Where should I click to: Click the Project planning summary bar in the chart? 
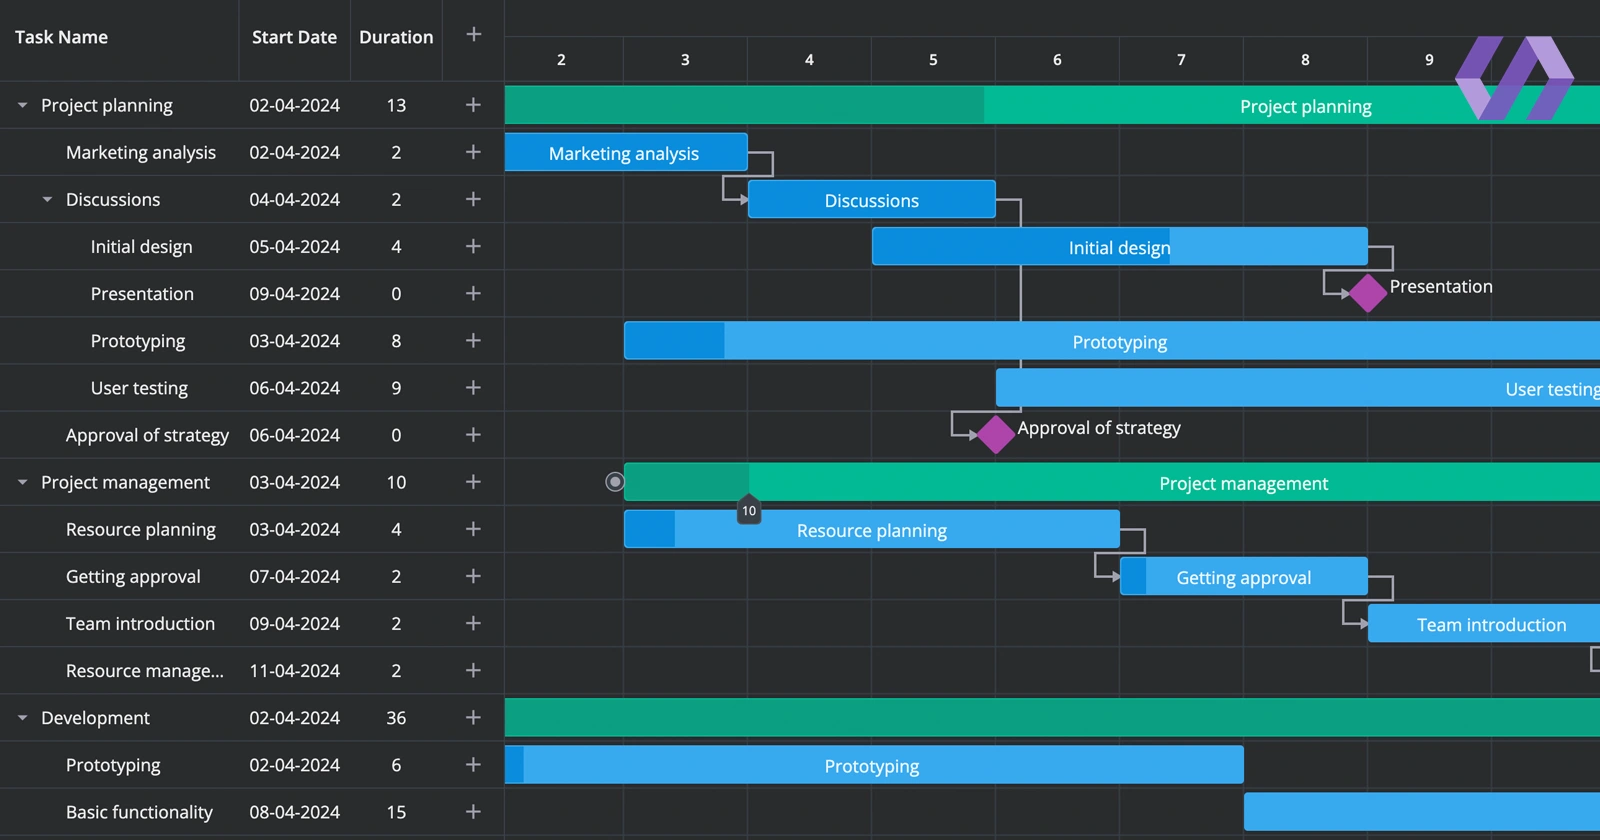click(x=1052, y=105)
